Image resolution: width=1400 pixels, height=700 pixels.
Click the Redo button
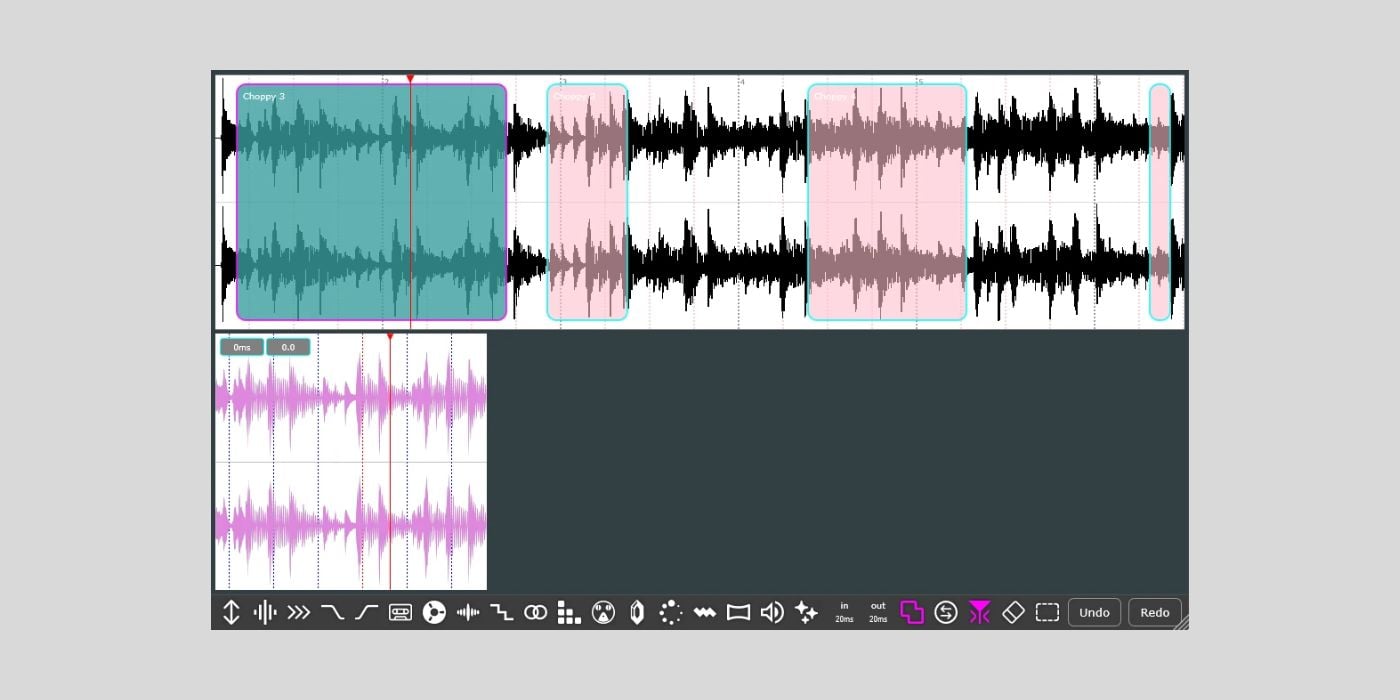pos(1155,612)
